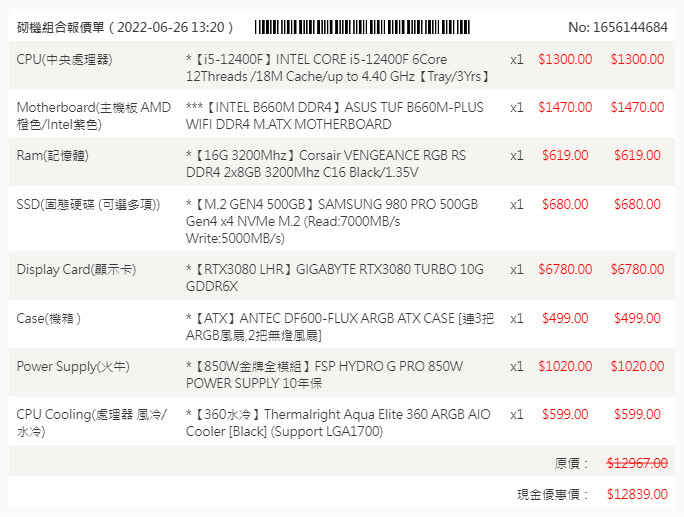Click the SAMSUNG 980 PRO 500GB description
Viewport: 684px width, 517px height.
[334, 221]
